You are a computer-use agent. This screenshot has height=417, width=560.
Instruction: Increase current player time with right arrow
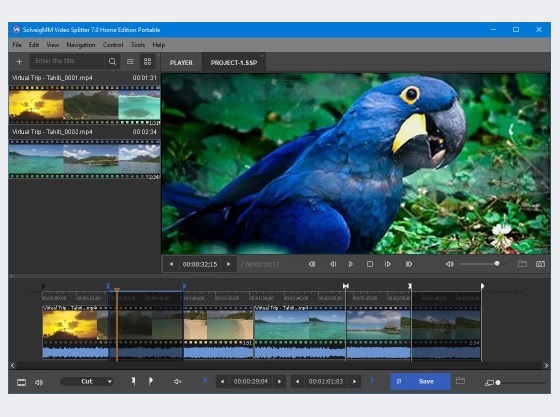point(228,264)
